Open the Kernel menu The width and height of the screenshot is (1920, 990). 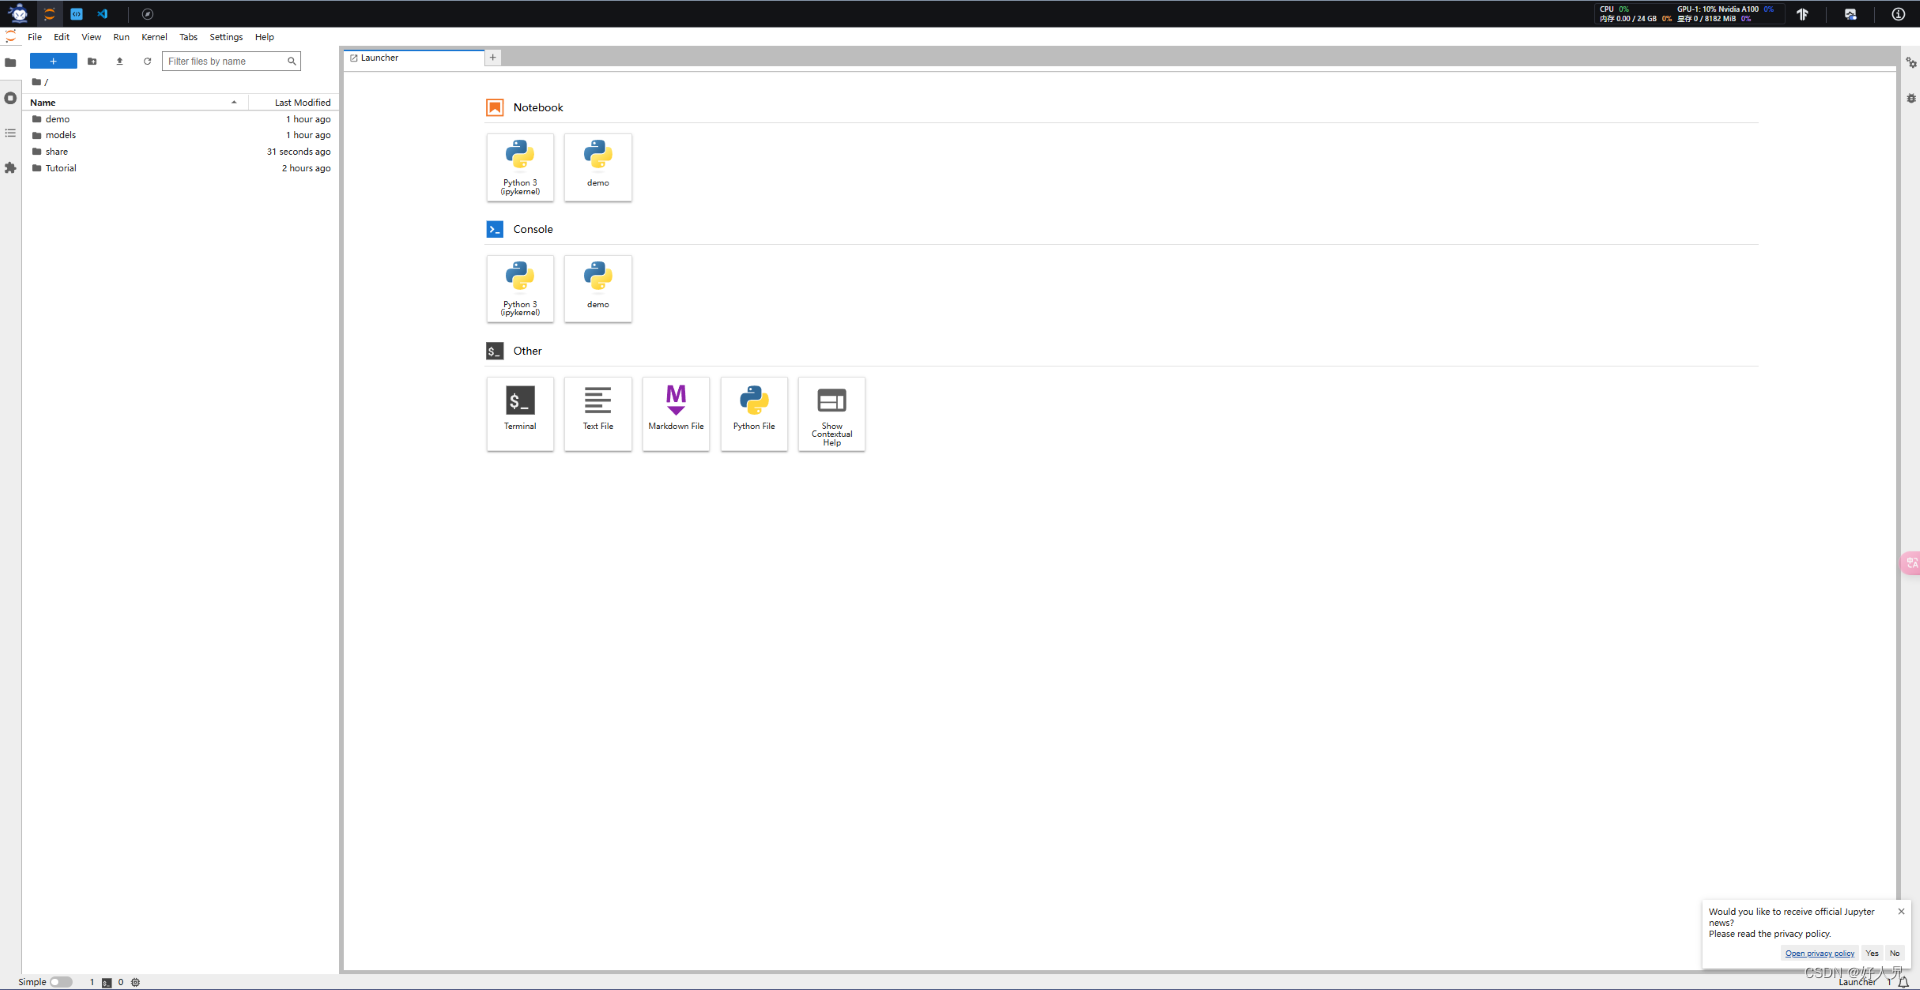(154, 37)
